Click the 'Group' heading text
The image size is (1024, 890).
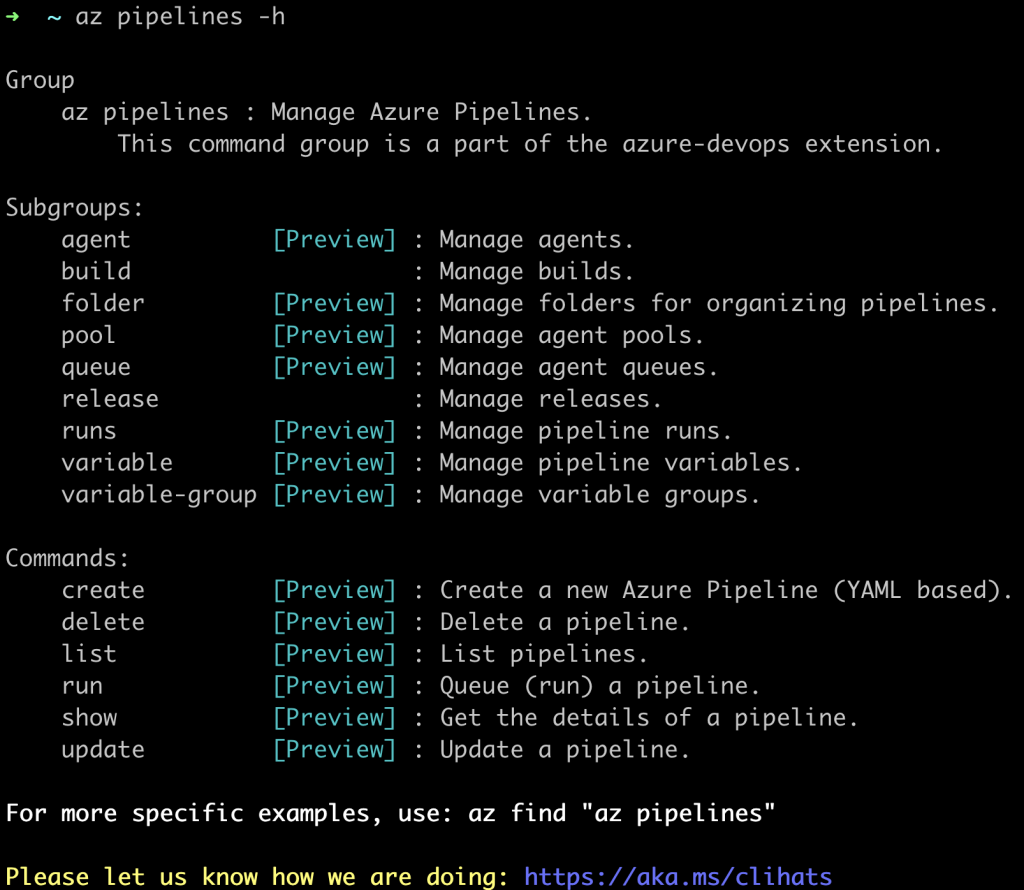tap(40, 80)
